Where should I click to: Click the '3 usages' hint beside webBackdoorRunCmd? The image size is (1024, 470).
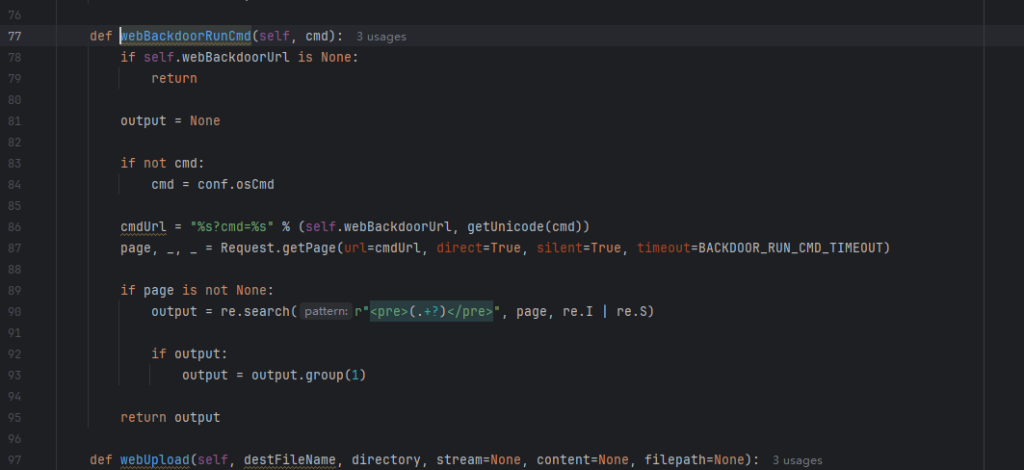click(381, 36)
